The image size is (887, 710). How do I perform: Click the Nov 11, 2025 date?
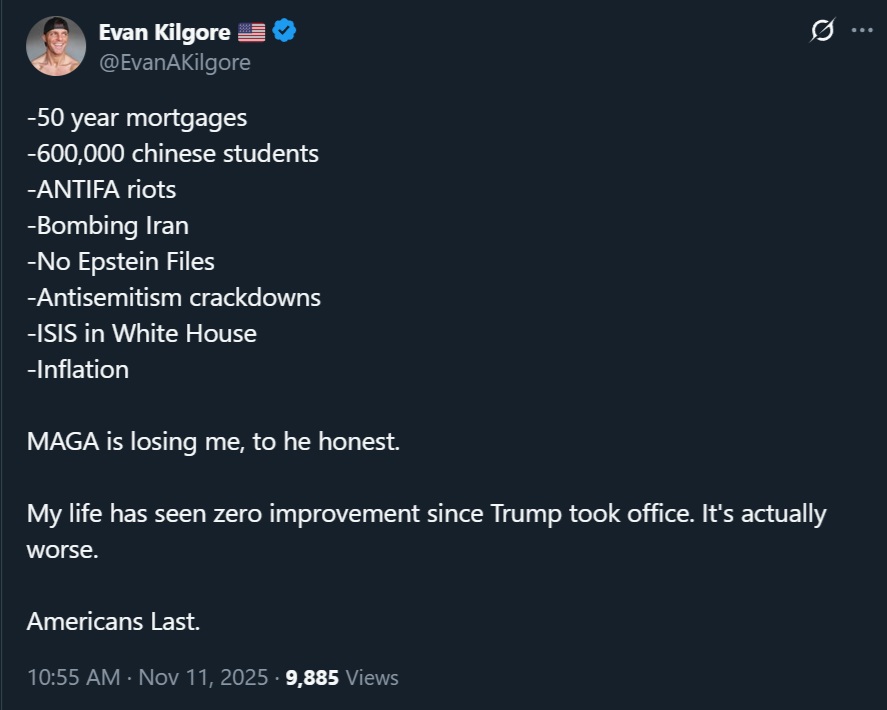203,677
